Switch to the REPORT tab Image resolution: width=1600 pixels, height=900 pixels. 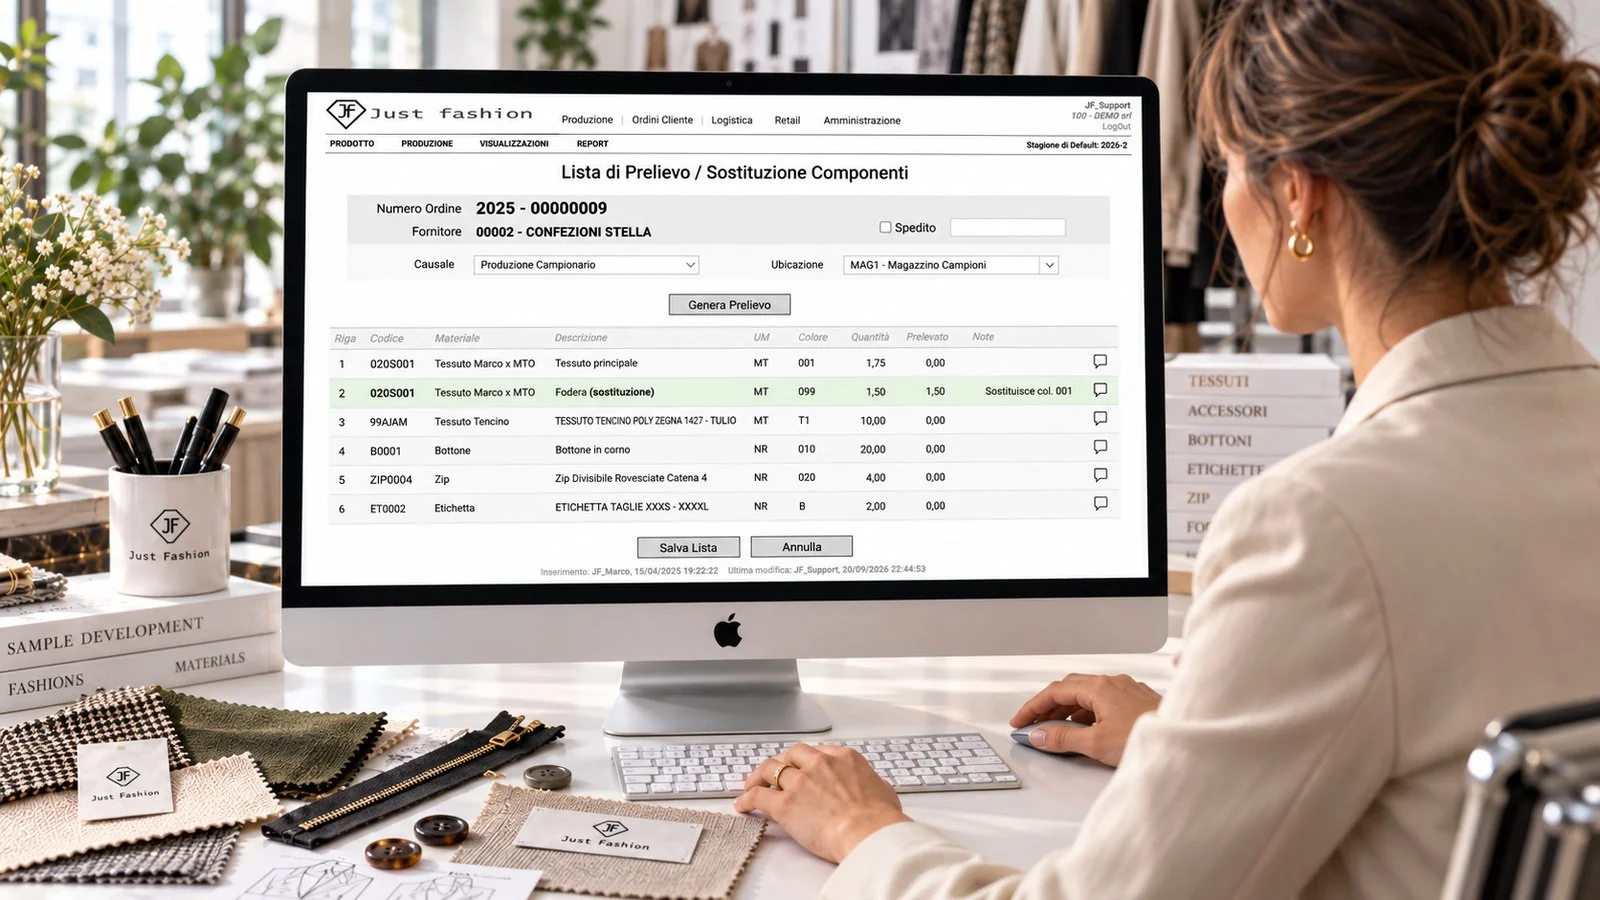click(x=592, y=144)
